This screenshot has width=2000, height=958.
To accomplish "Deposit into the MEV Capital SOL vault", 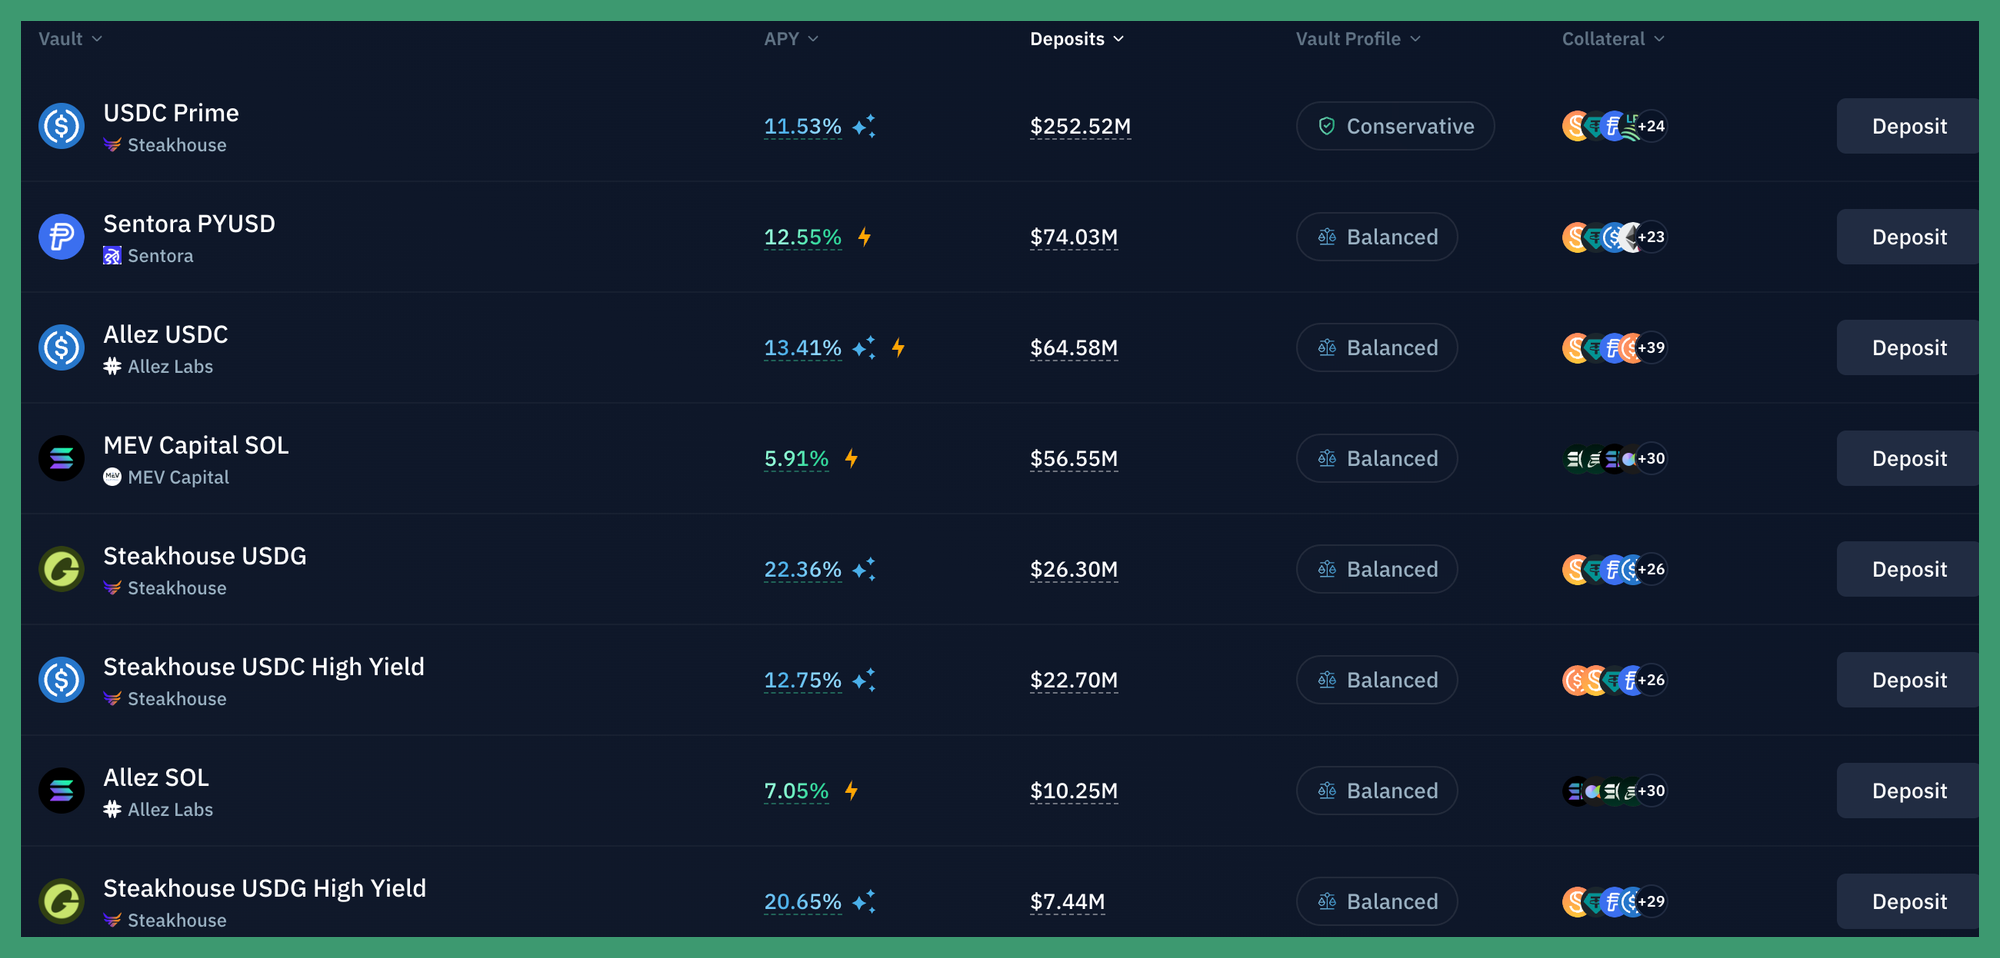I will pos(1908,459).
